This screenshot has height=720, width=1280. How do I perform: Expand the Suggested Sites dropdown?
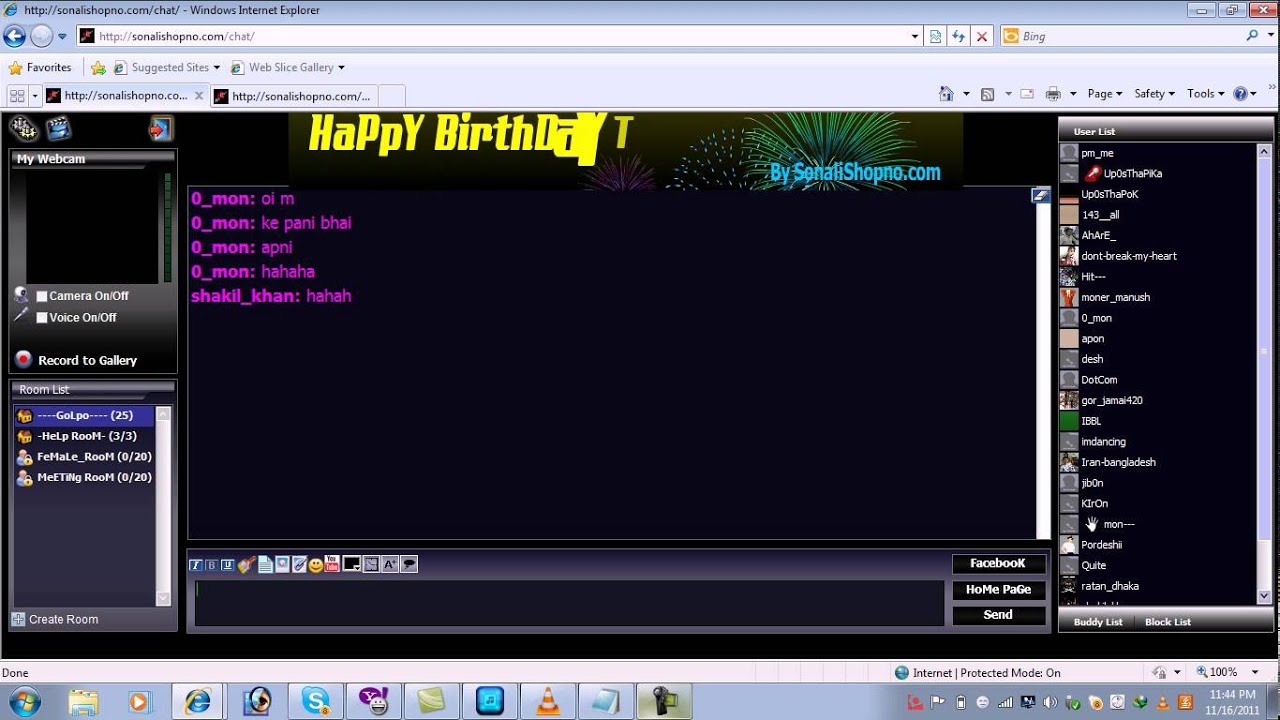[x=217, y=68]
